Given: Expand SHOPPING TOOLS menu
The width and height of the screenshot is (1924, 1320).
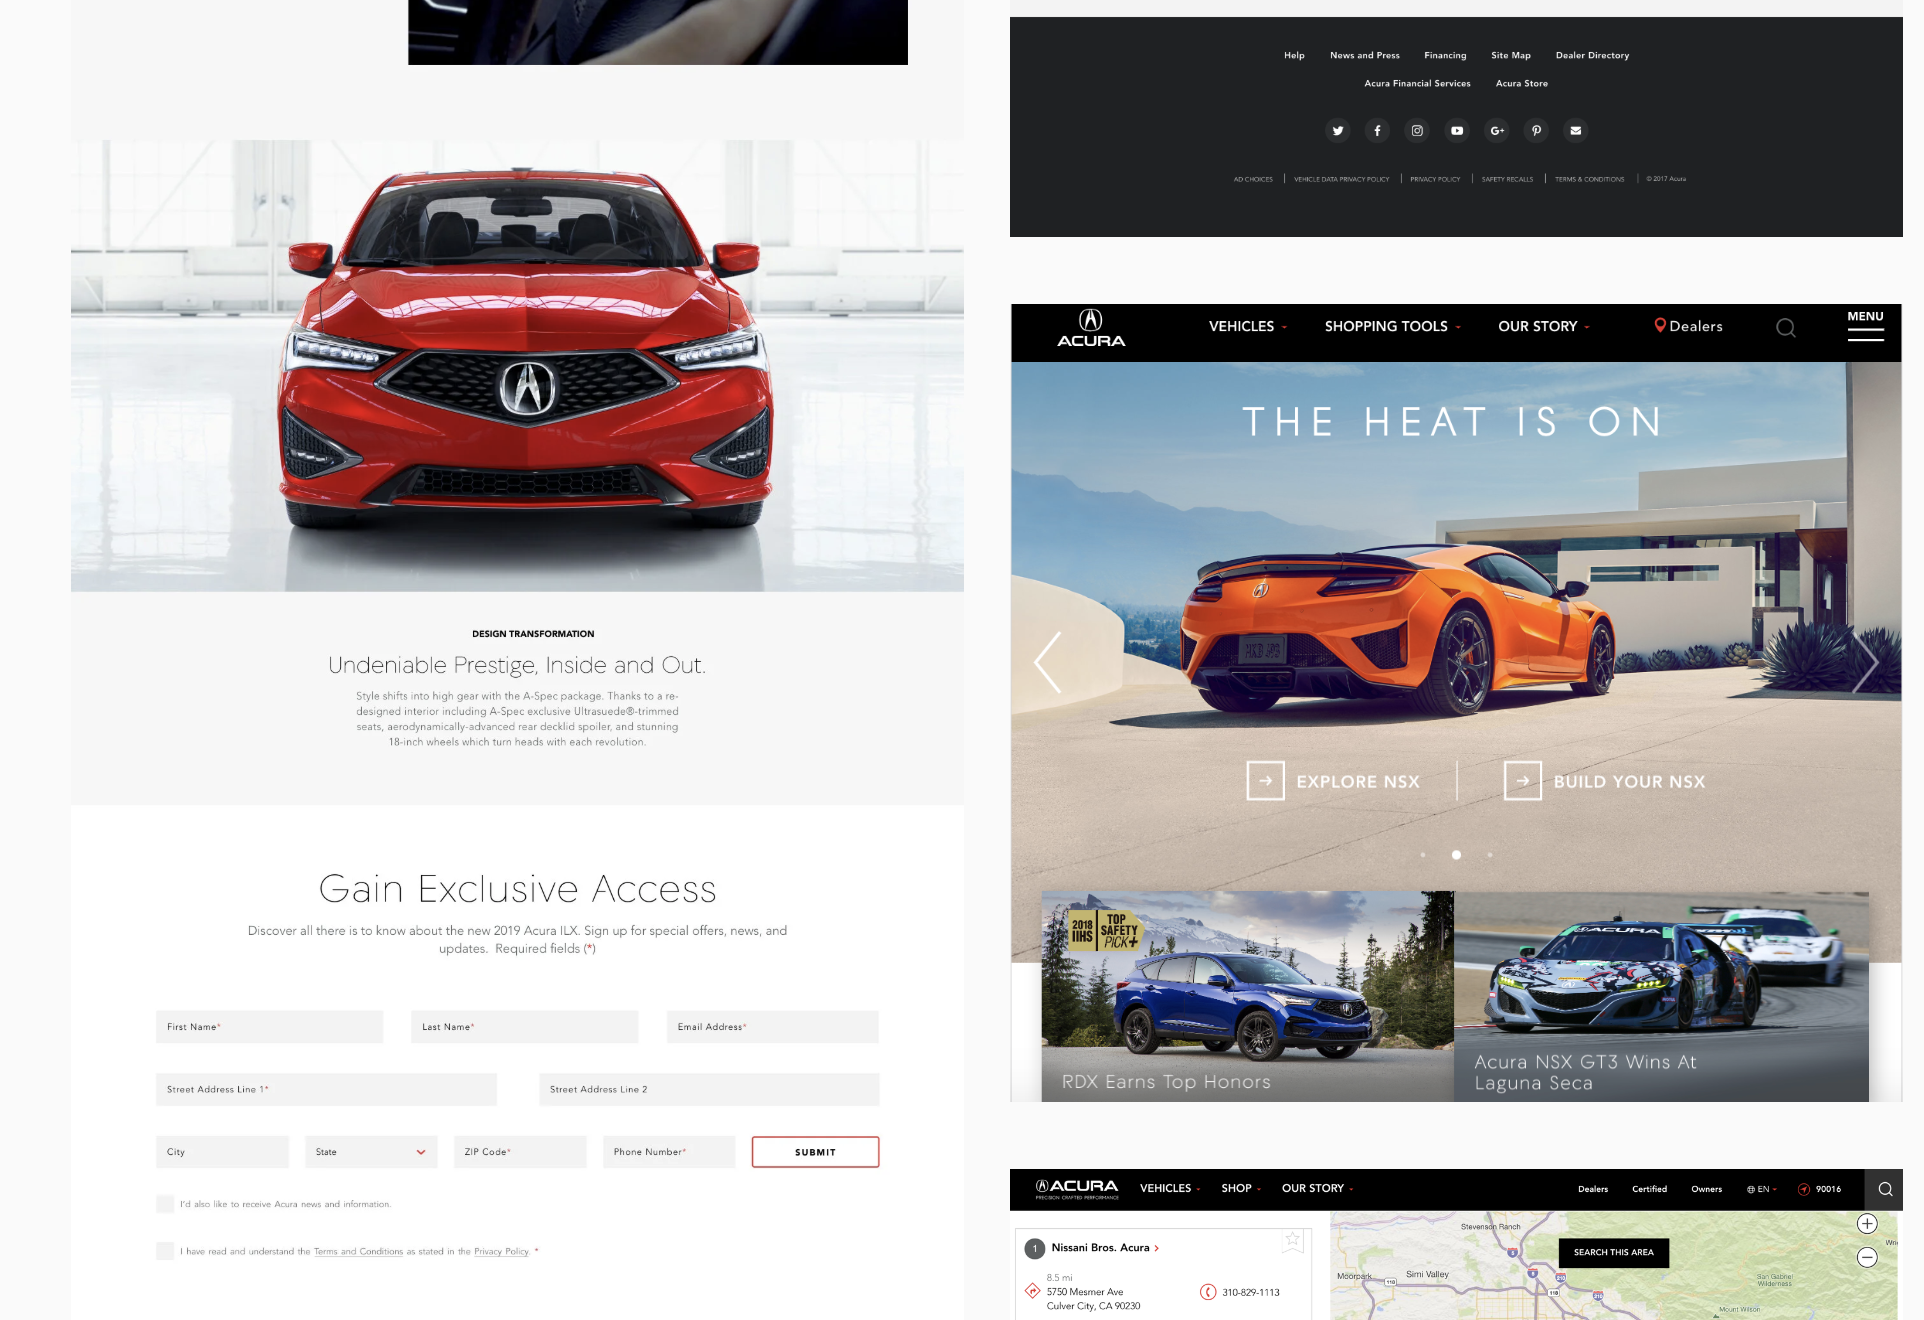Looking at the screenshot, I should [1392, 327].
